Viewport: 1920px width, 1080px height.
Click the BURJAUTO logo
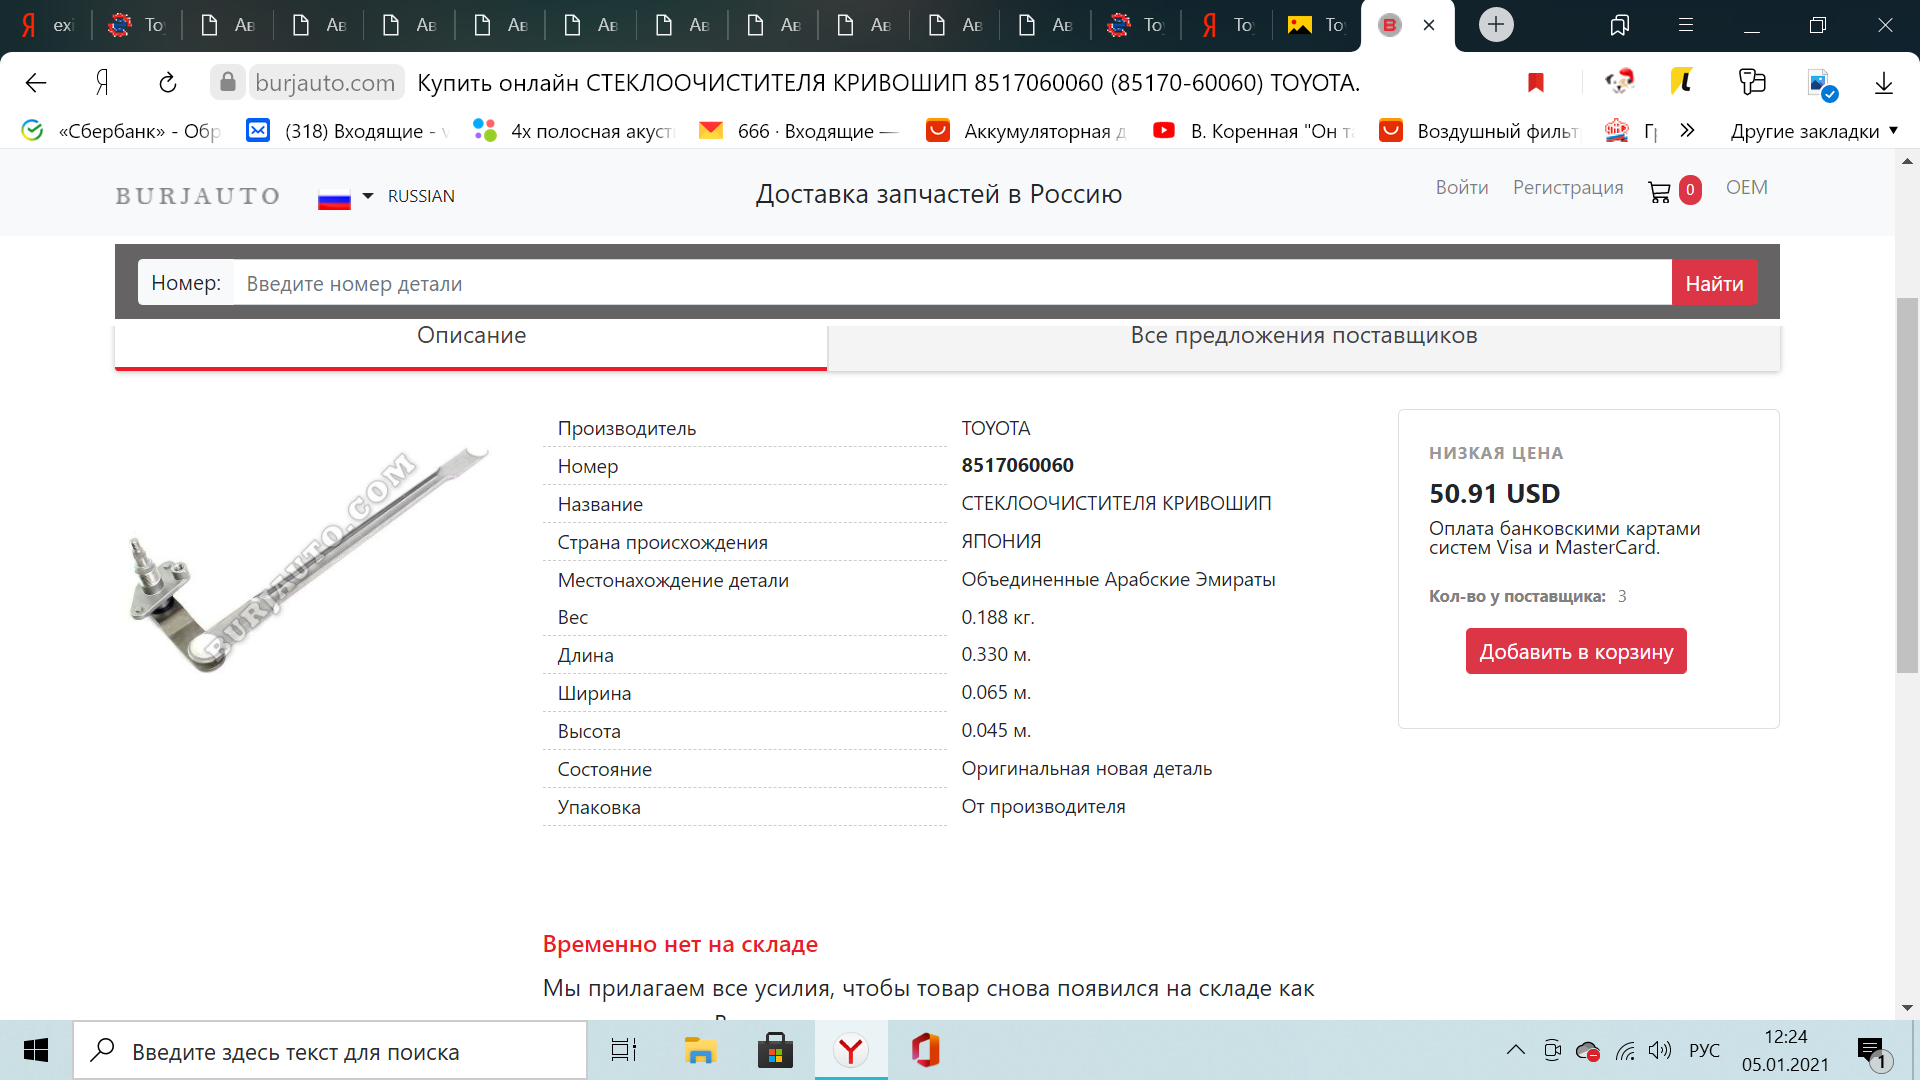click(198, 196)
